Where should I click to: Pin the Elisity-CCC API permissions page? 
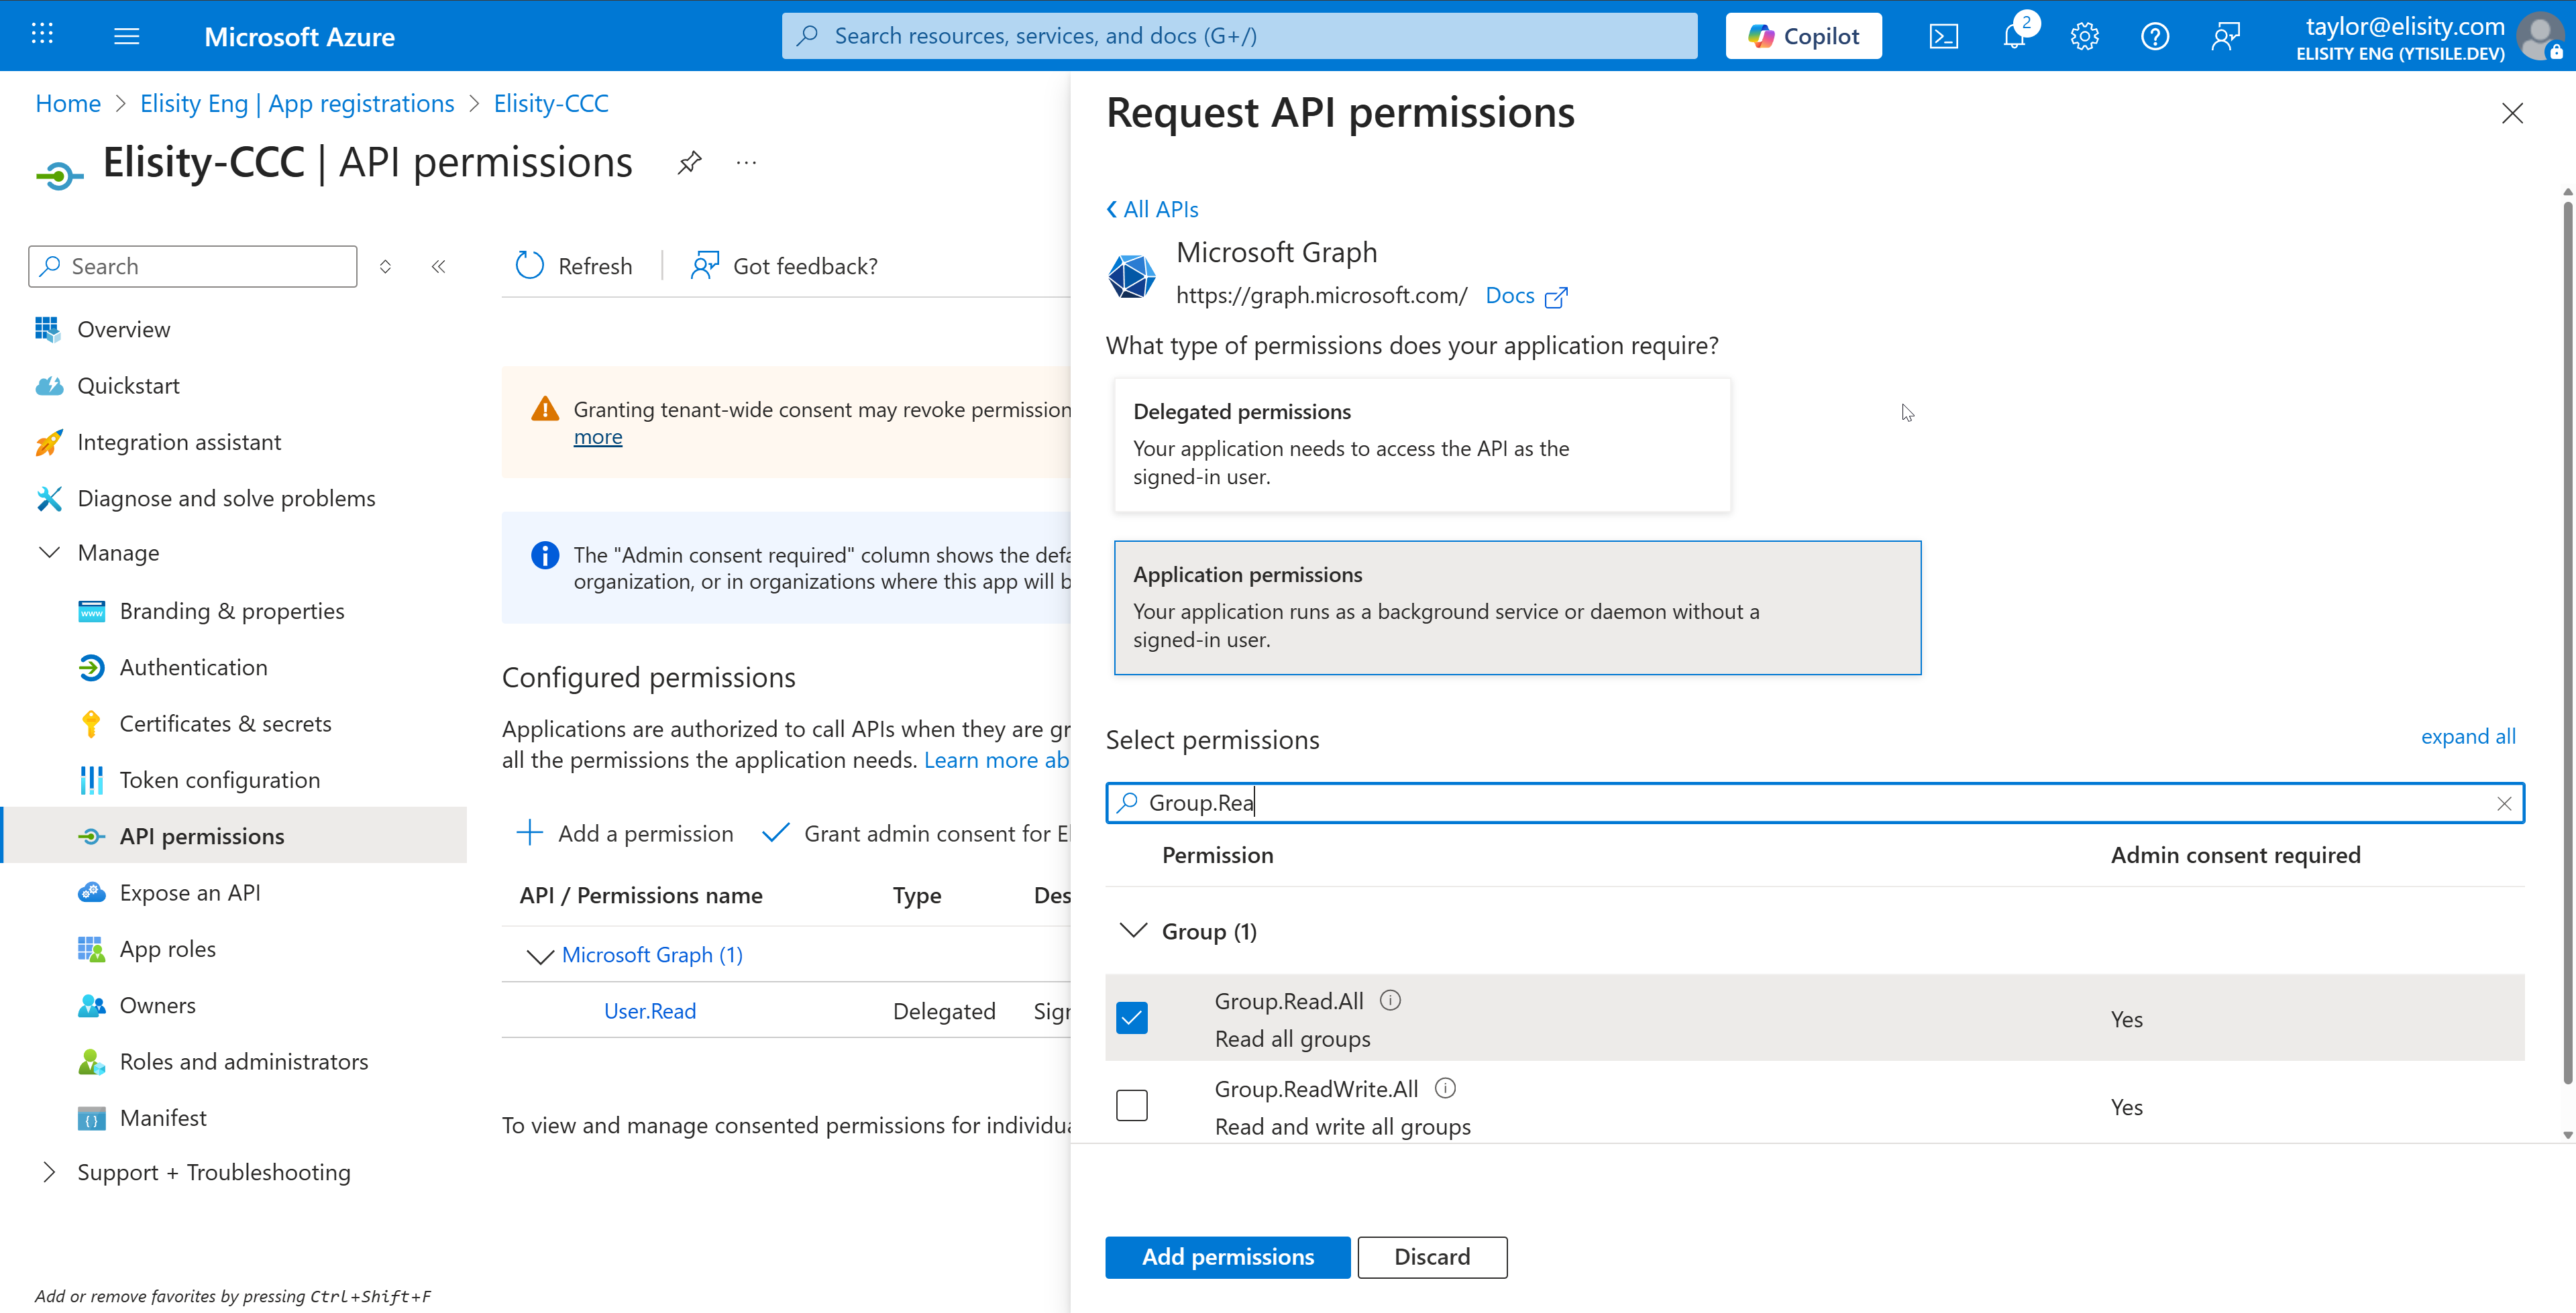click(689, 163)
